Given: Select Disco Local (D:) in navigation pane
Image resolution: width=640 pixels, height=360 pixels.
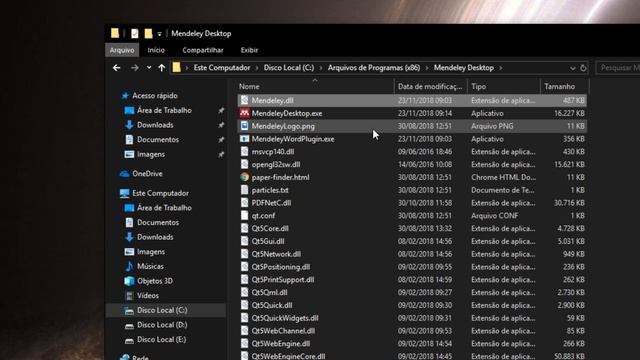Looking at the screenshot, I should [162, 325].
